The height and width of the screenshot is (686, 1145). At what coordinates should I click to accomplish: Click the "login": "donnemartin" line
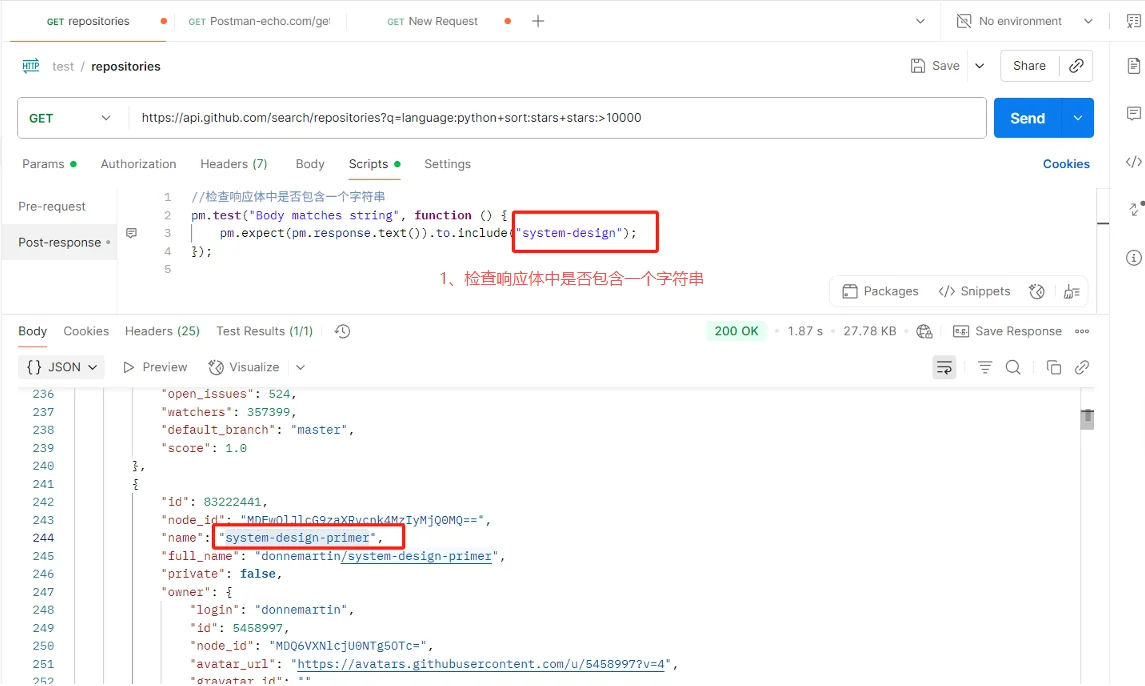coord(272,609)
